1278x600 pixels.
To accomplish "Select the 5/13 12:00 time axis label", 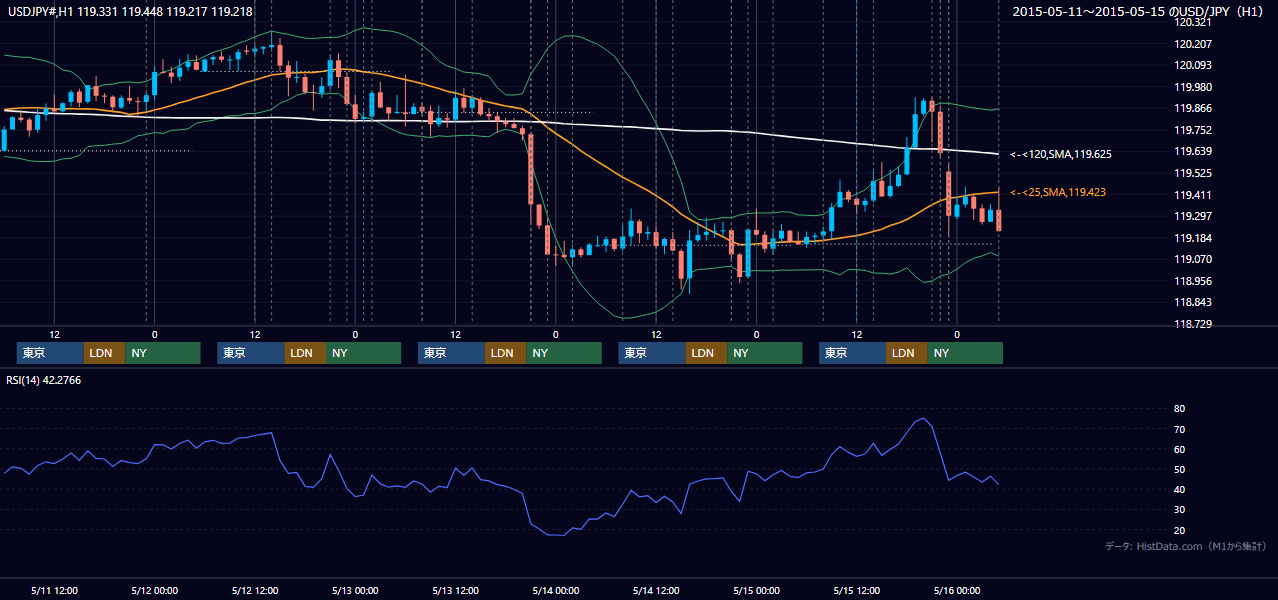I will pos(455,590).
